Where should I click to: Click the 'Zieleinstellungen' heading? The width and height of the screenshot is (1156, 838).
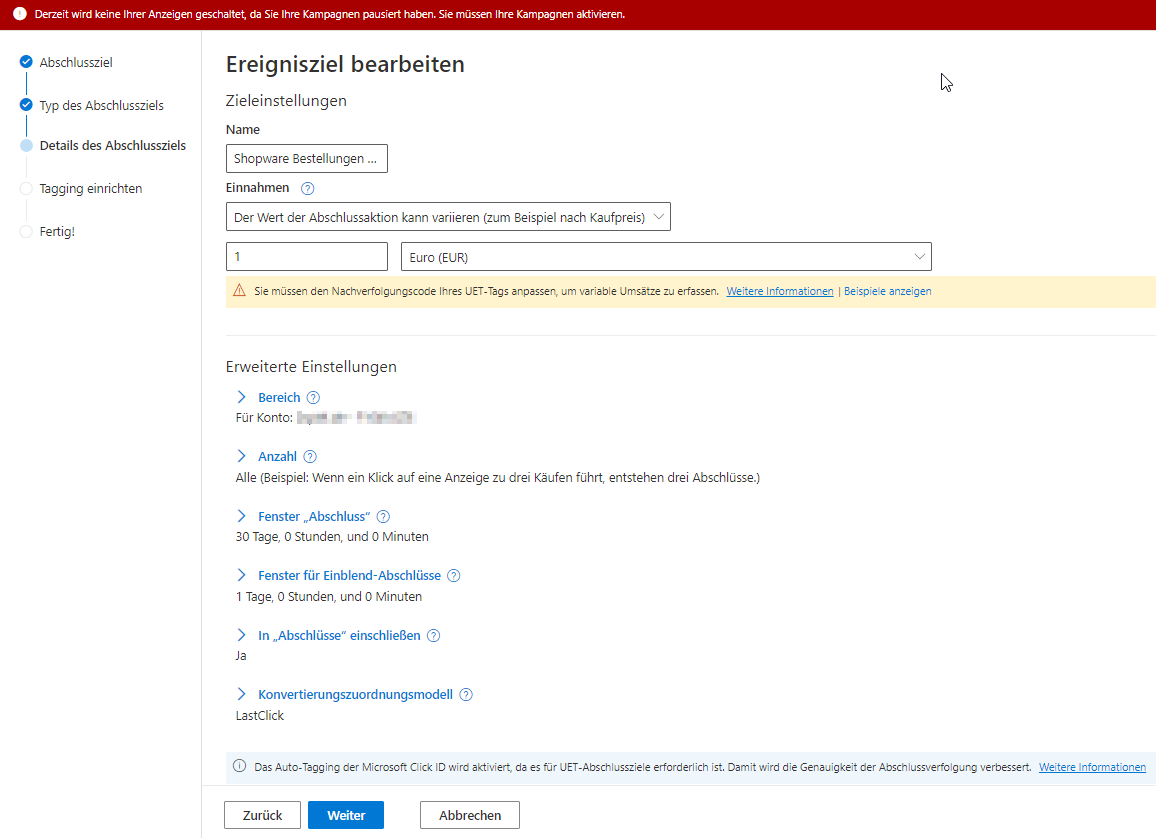[286, 100]
